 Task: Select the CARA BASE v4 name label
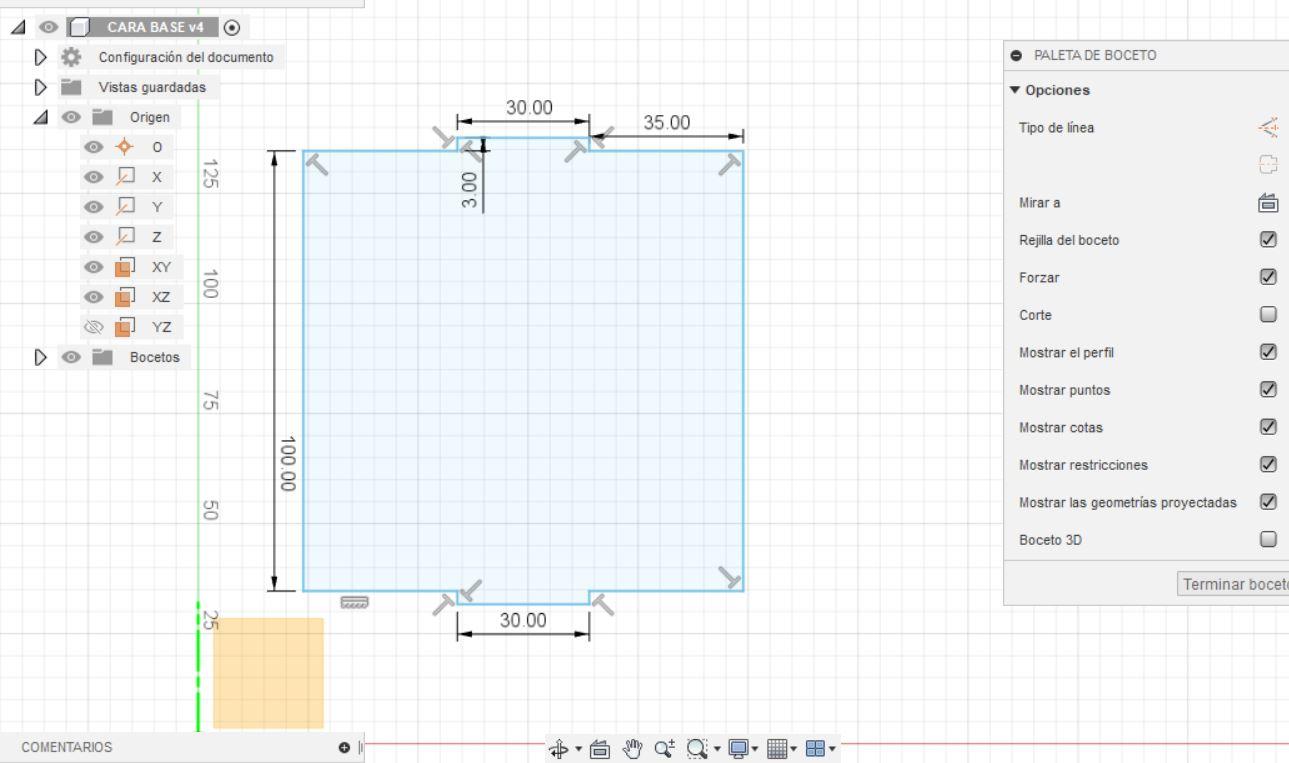157,27
